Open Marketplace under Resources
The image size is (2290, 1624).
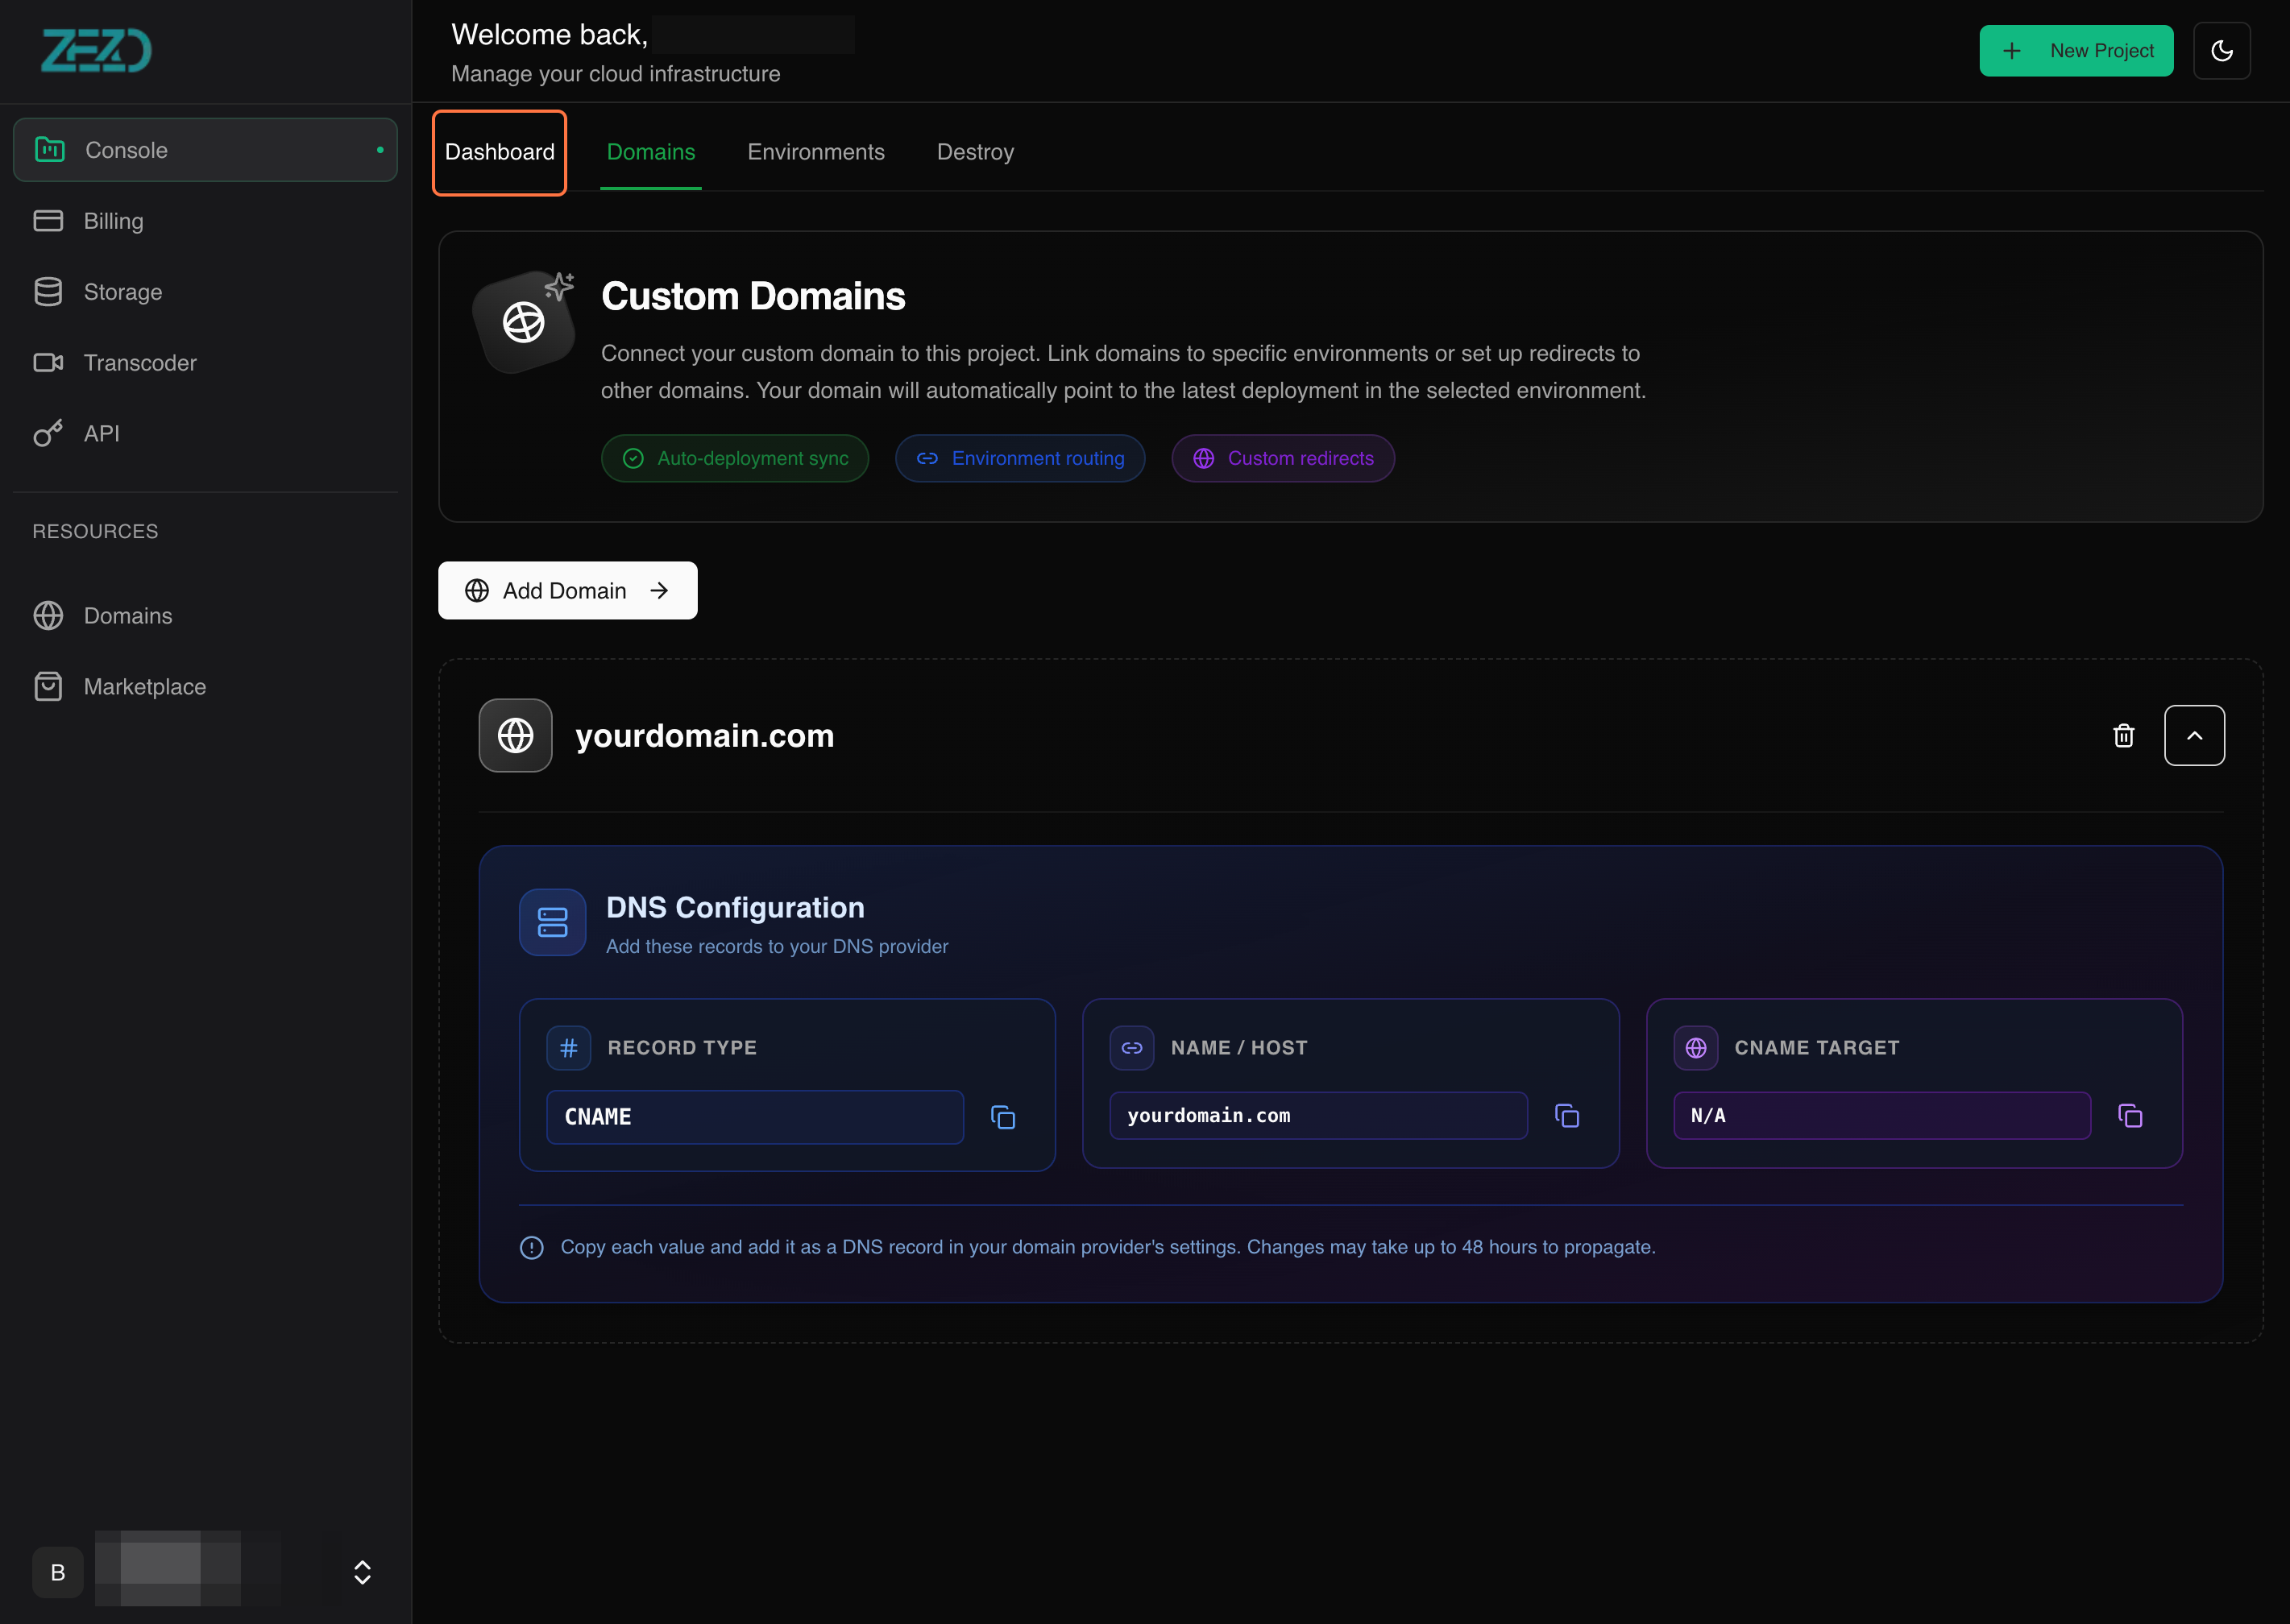coord(144,687)
